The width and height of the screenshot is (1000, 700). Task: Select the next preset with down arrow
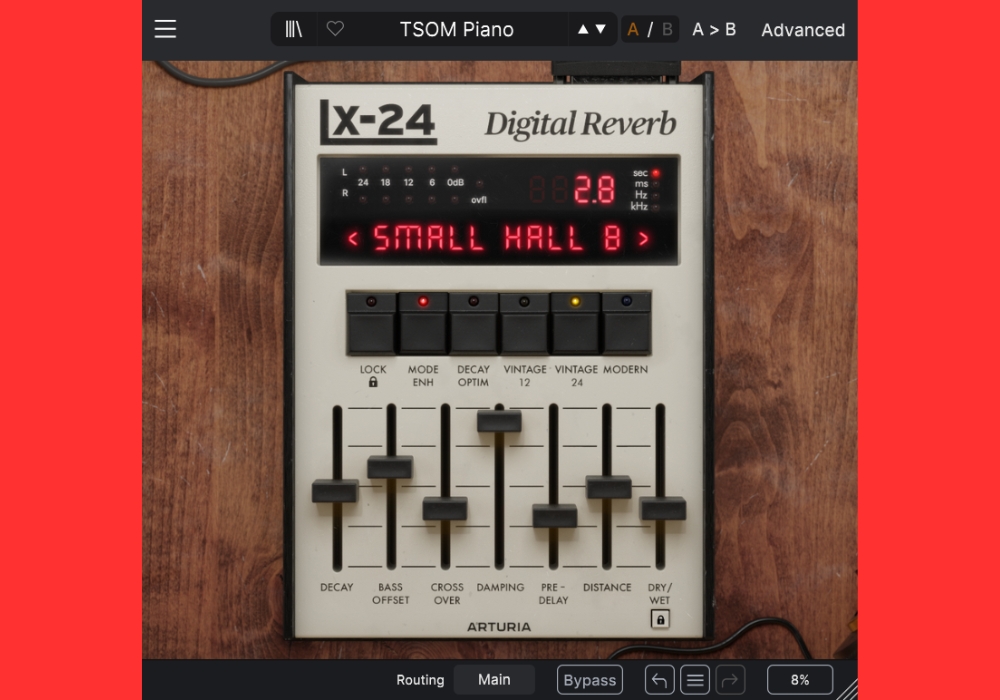coord(600,29)
